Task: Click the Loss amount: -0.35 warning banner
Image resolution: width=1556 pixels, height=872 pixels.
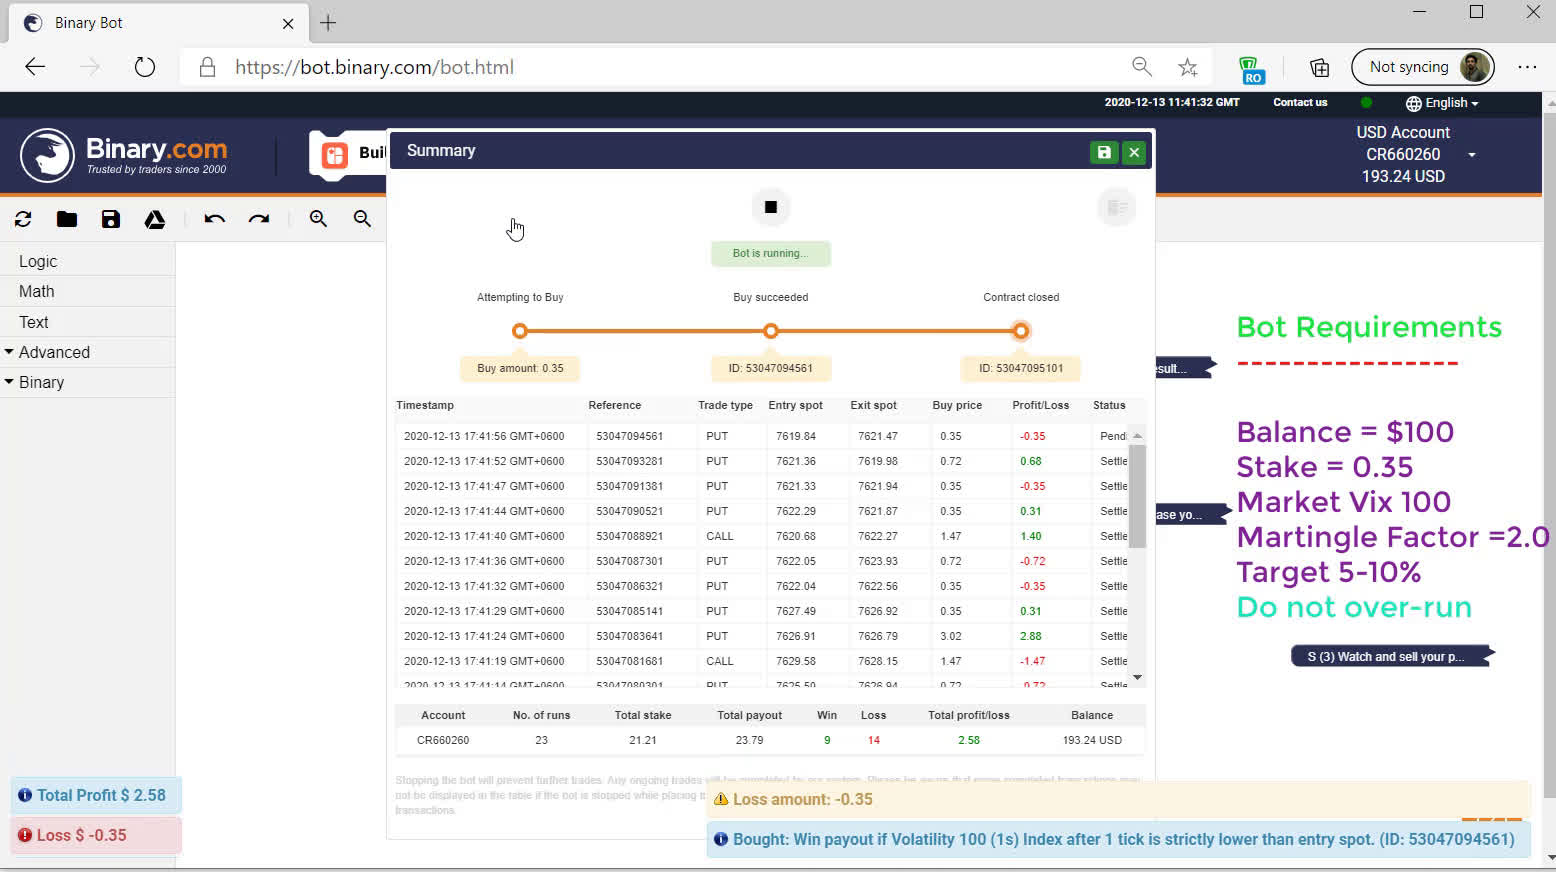Action: (1118, 800)
